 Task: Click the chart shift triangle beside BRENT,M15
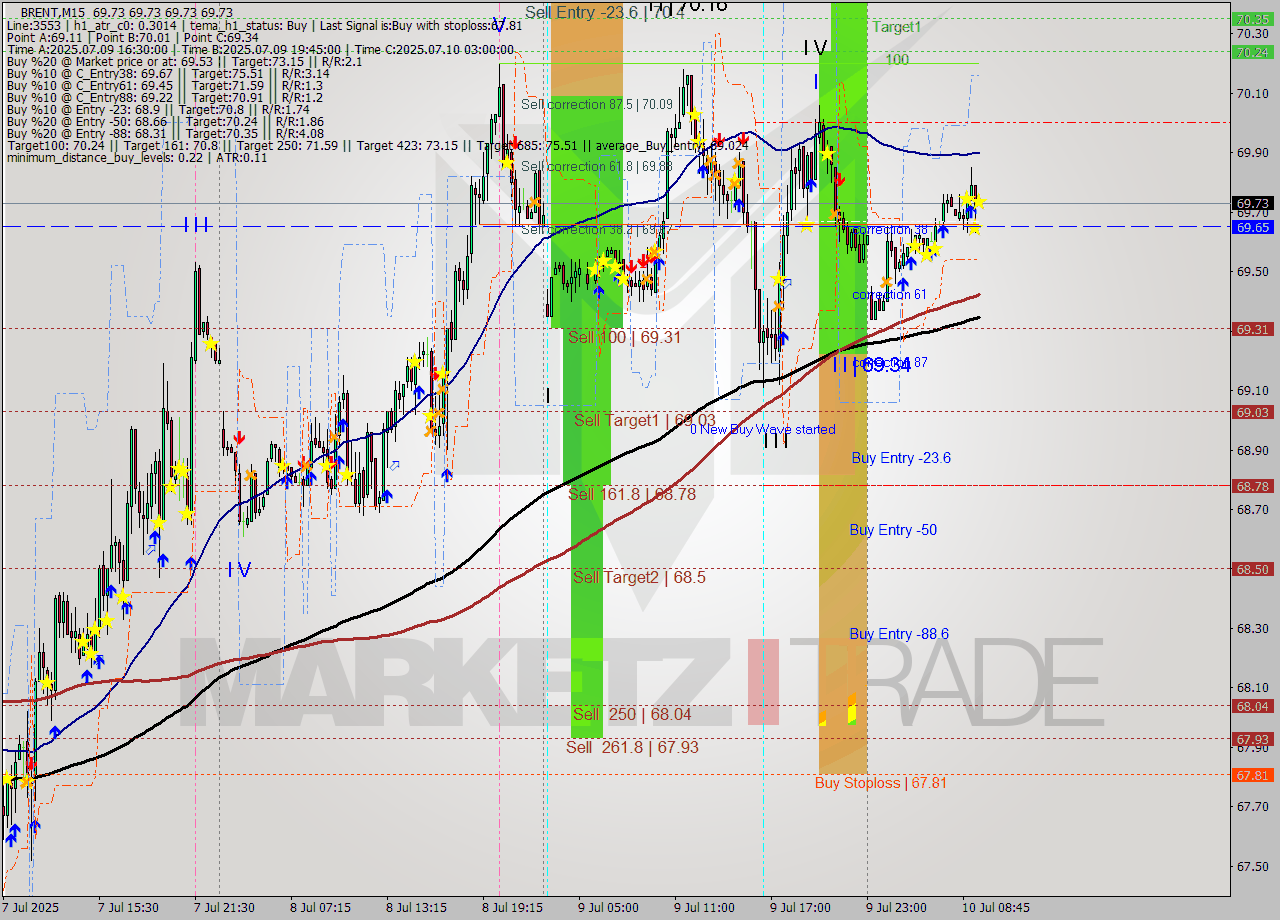11,12
